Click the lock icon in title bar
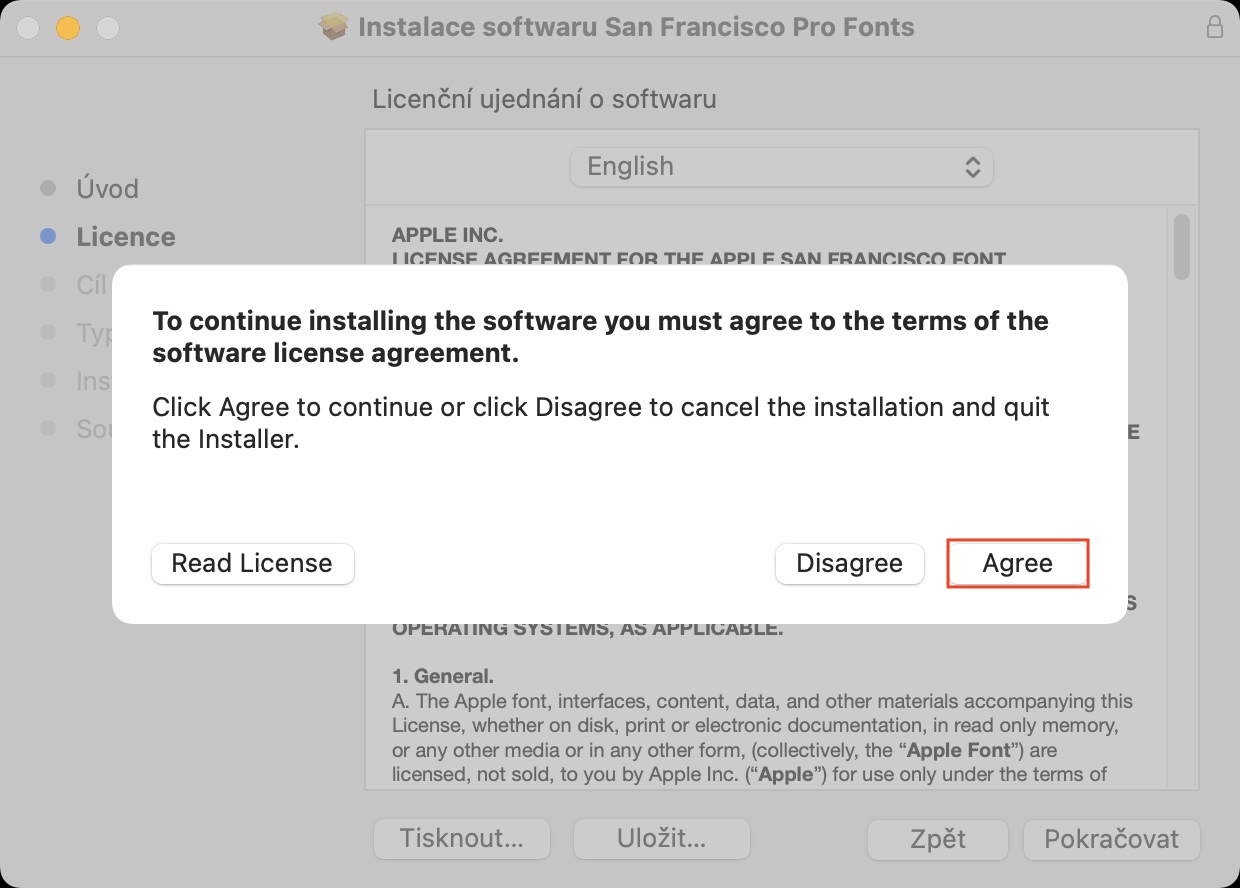The width and height of the screenshot is (1240, 888). (1215, 27)
